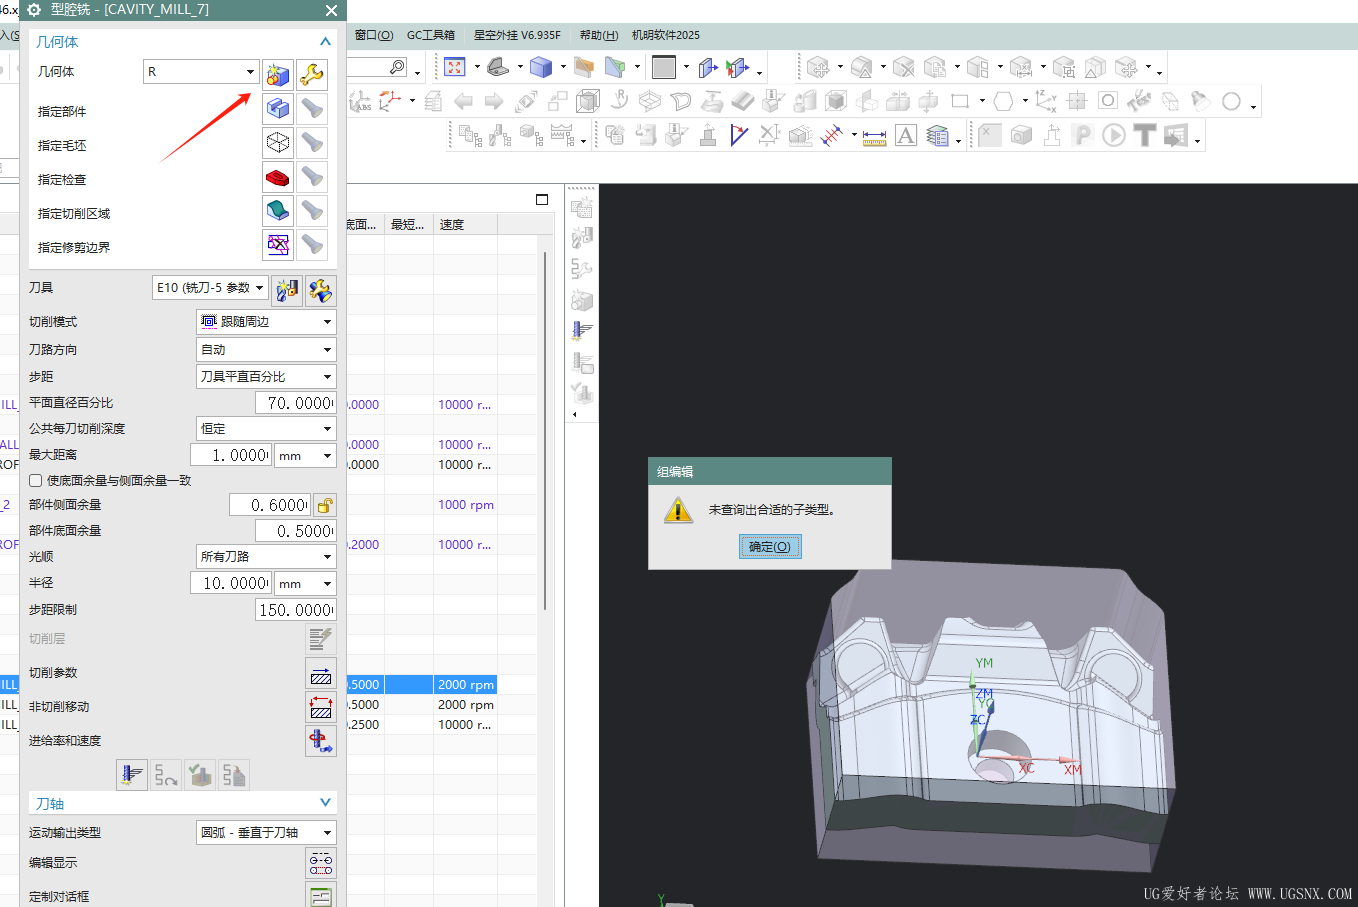The width and height of the screenshot is (1358, 907).
Task: Open the stepover (步距) dropdown
Action: (x=266, y=377)
